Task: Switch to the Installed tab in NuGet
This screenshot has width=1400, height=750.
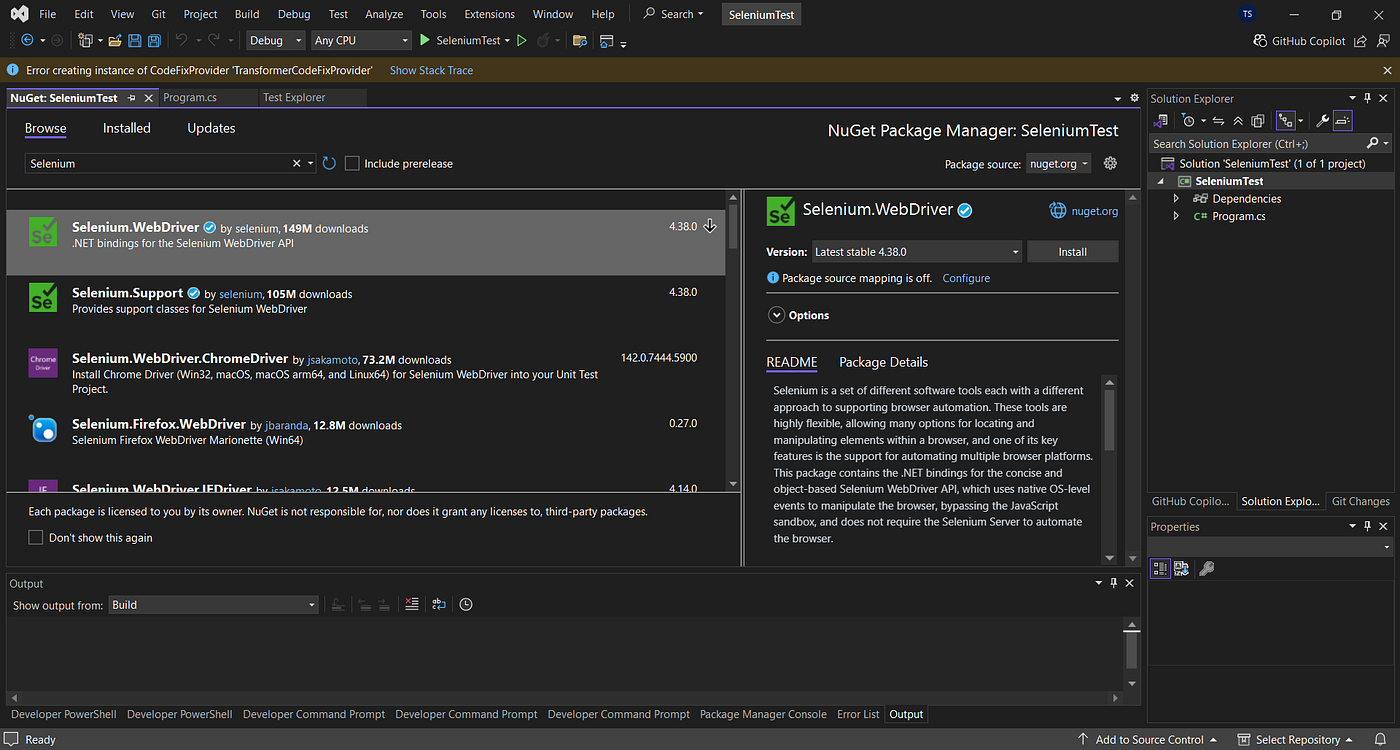Action: pyautogui.click(x=127, y=128)
